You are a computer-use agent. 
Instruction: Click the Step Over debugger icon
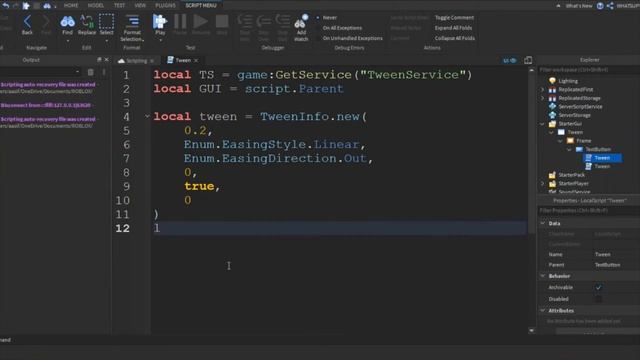point(264,21)
